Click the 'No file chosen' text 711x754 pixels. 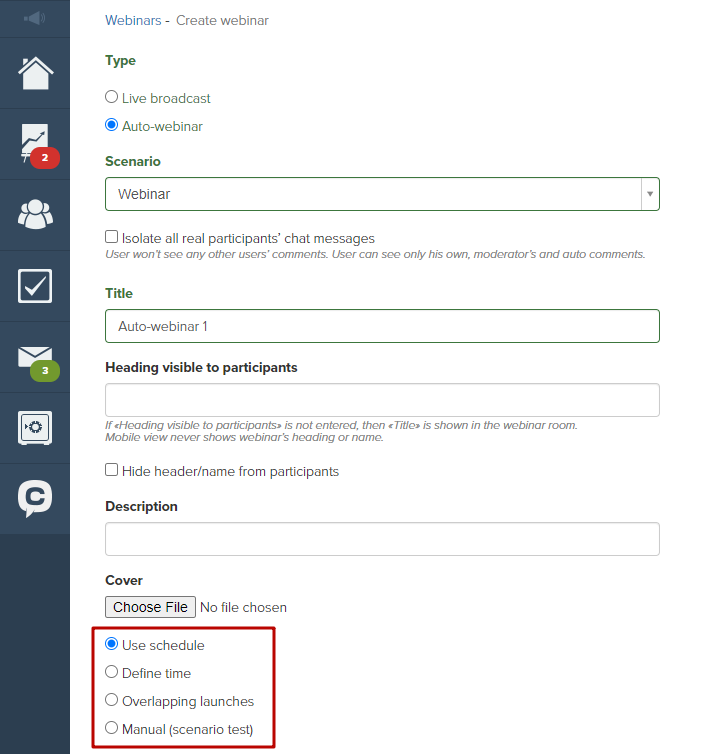[x=243, y=607]
